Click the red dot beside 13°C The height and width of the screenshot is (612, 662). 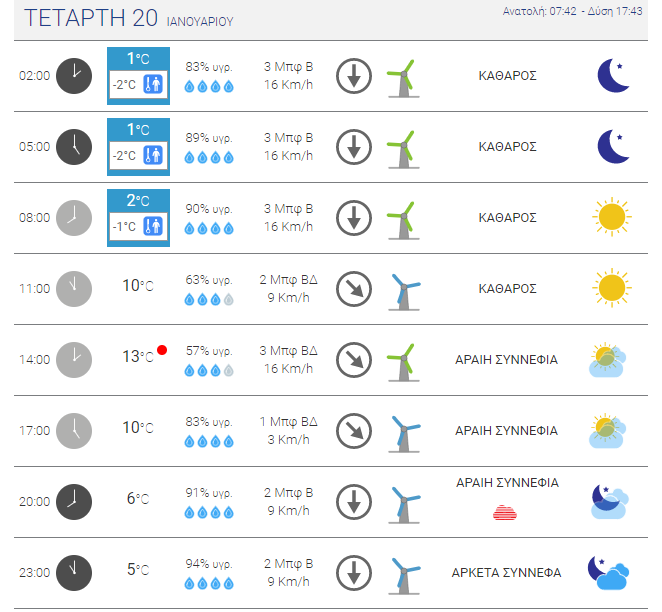click(162, 350)
